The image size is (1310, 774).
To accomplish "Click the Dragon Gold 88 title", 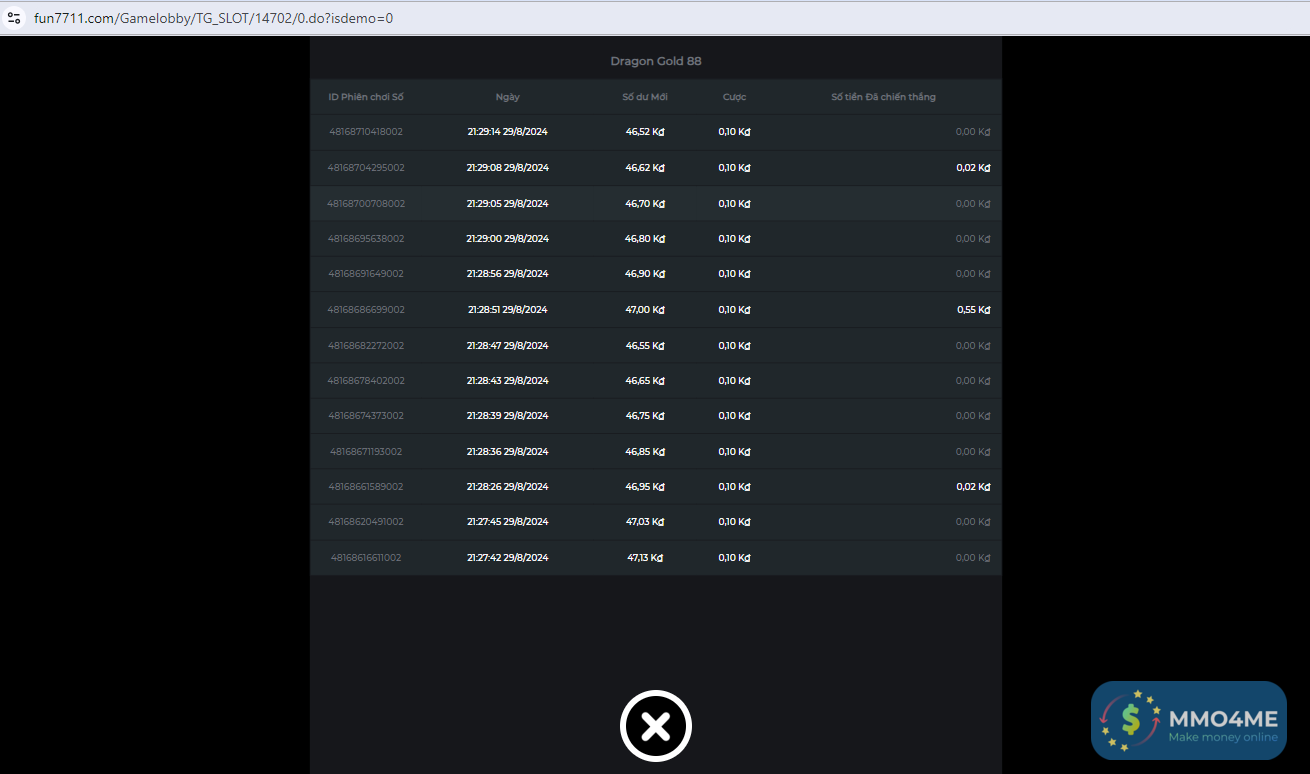I will click(656, 61).
